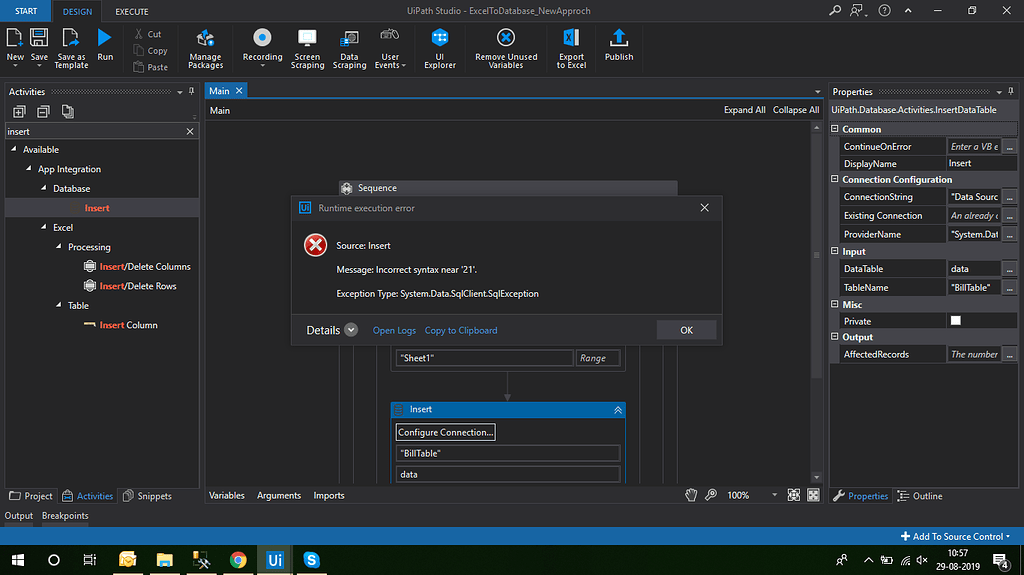Clear the activities search box text
This screenshot has height=575, width=1024.
(x=190, y=131)
